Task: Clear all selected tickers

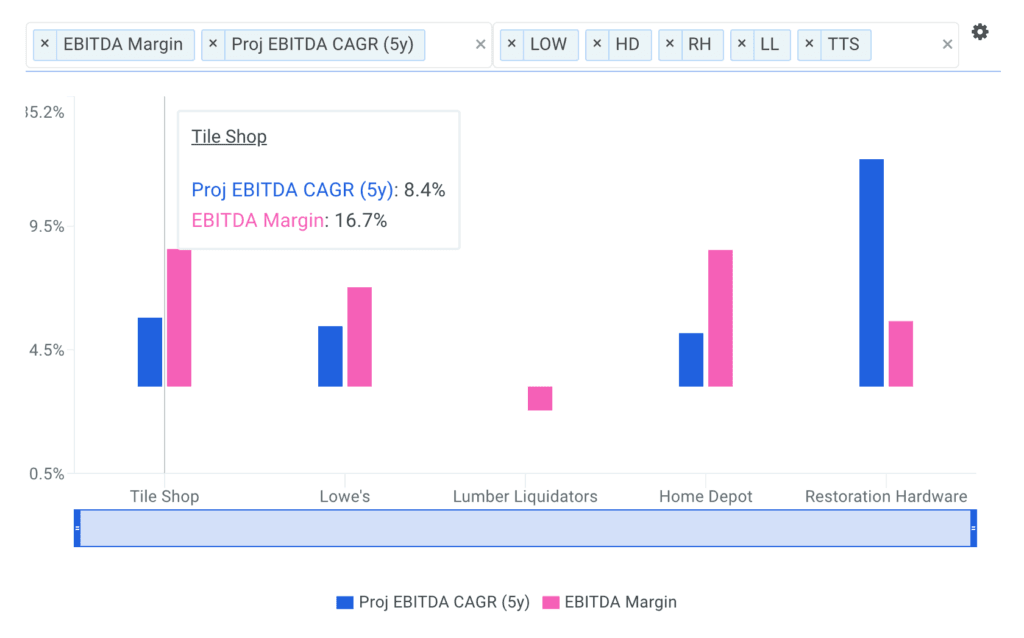Action: (947, 45)
